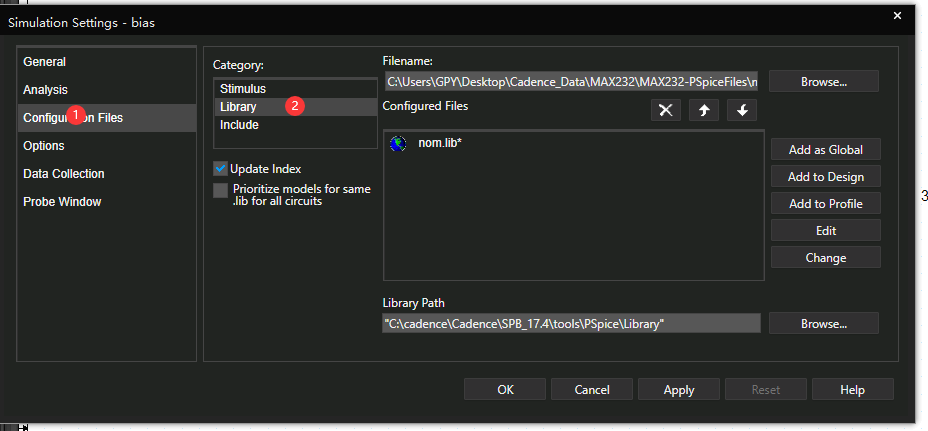Open the General settings section
The height and width of the screenshot is (431, 928).
pos(45,62)
